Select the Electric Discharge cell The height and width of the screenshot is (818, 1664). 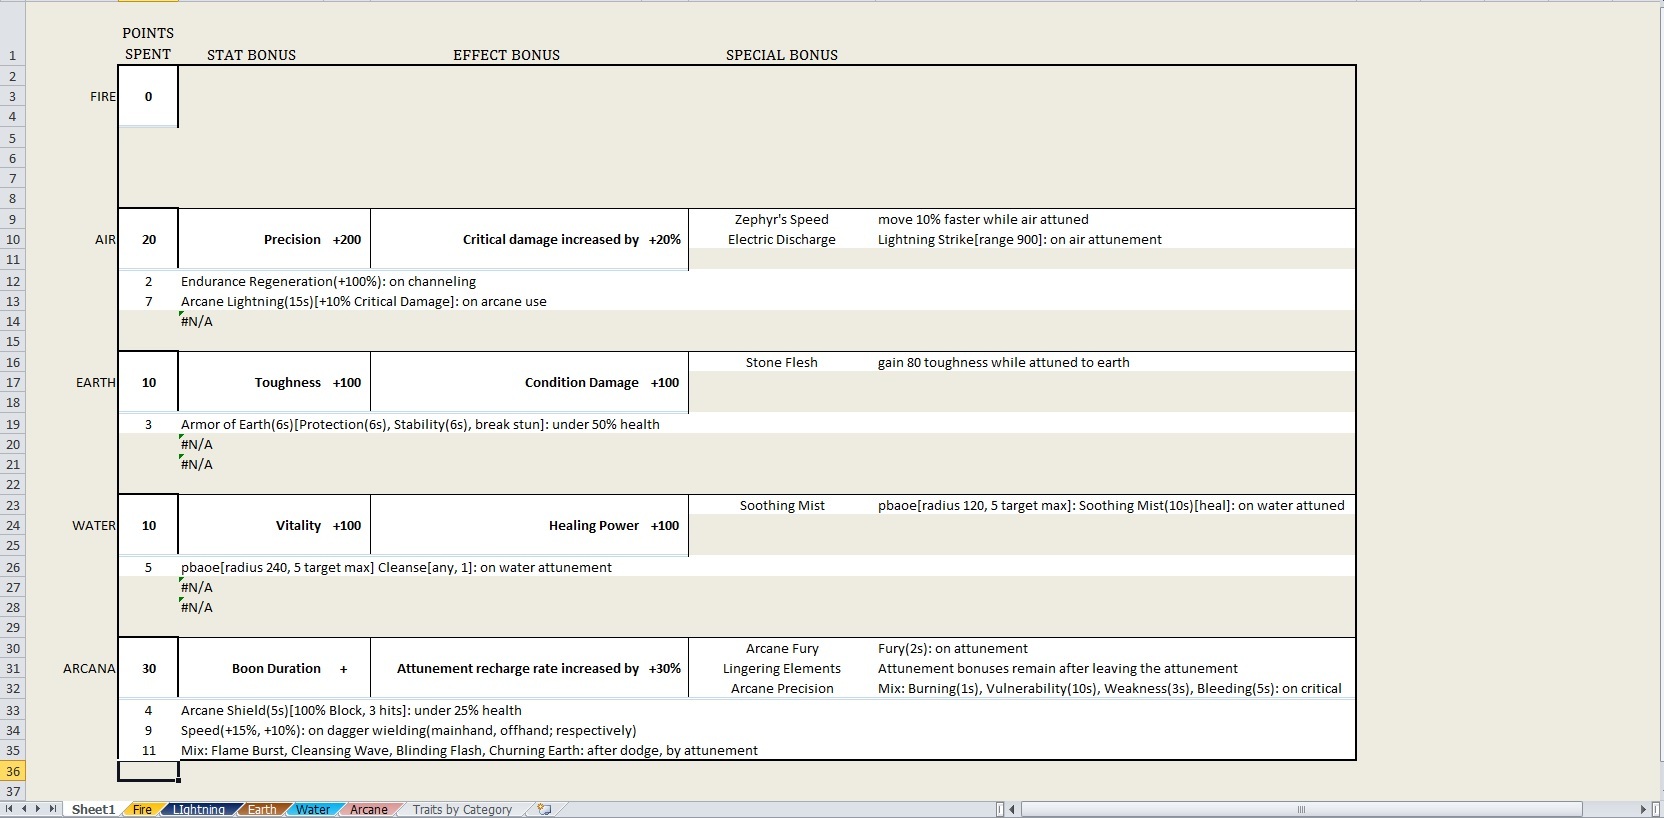pyautogui.click(x=782, y=239)
